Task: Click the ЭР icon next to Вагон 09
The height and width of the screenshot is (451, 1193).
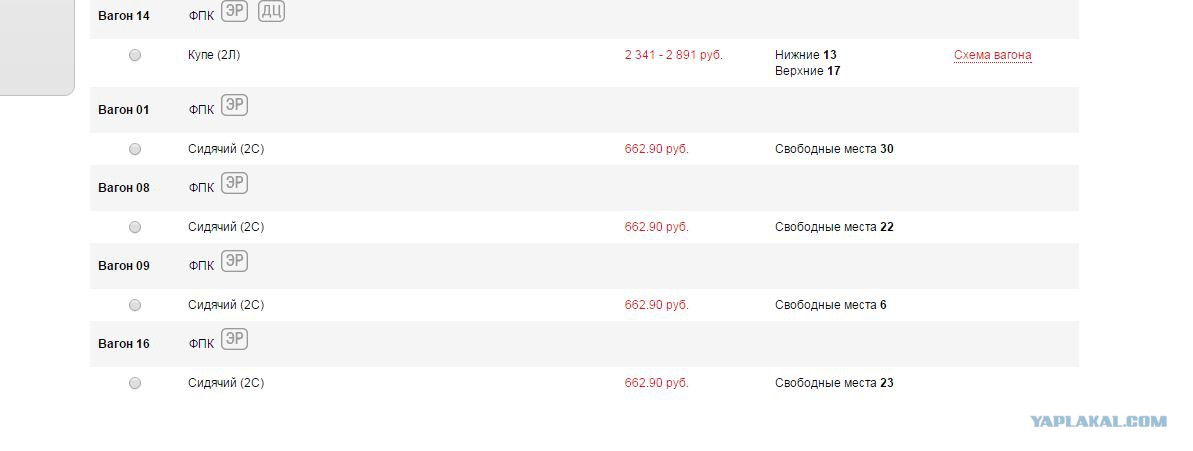Action: tap(234, 261)
